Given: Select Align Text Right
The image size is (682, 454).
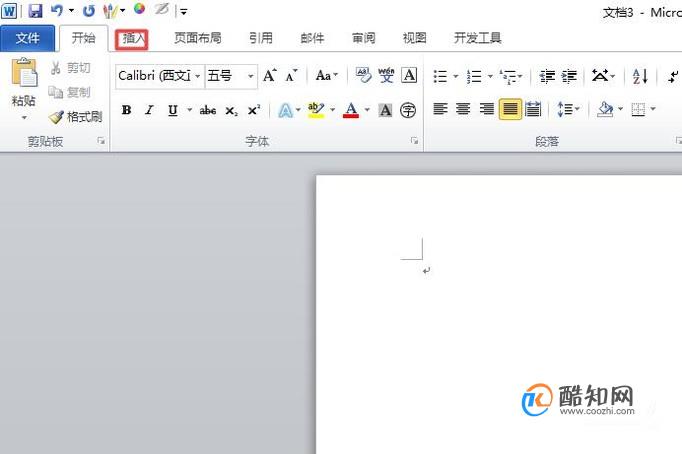Looking at the screenshot, I should (487, 109).
